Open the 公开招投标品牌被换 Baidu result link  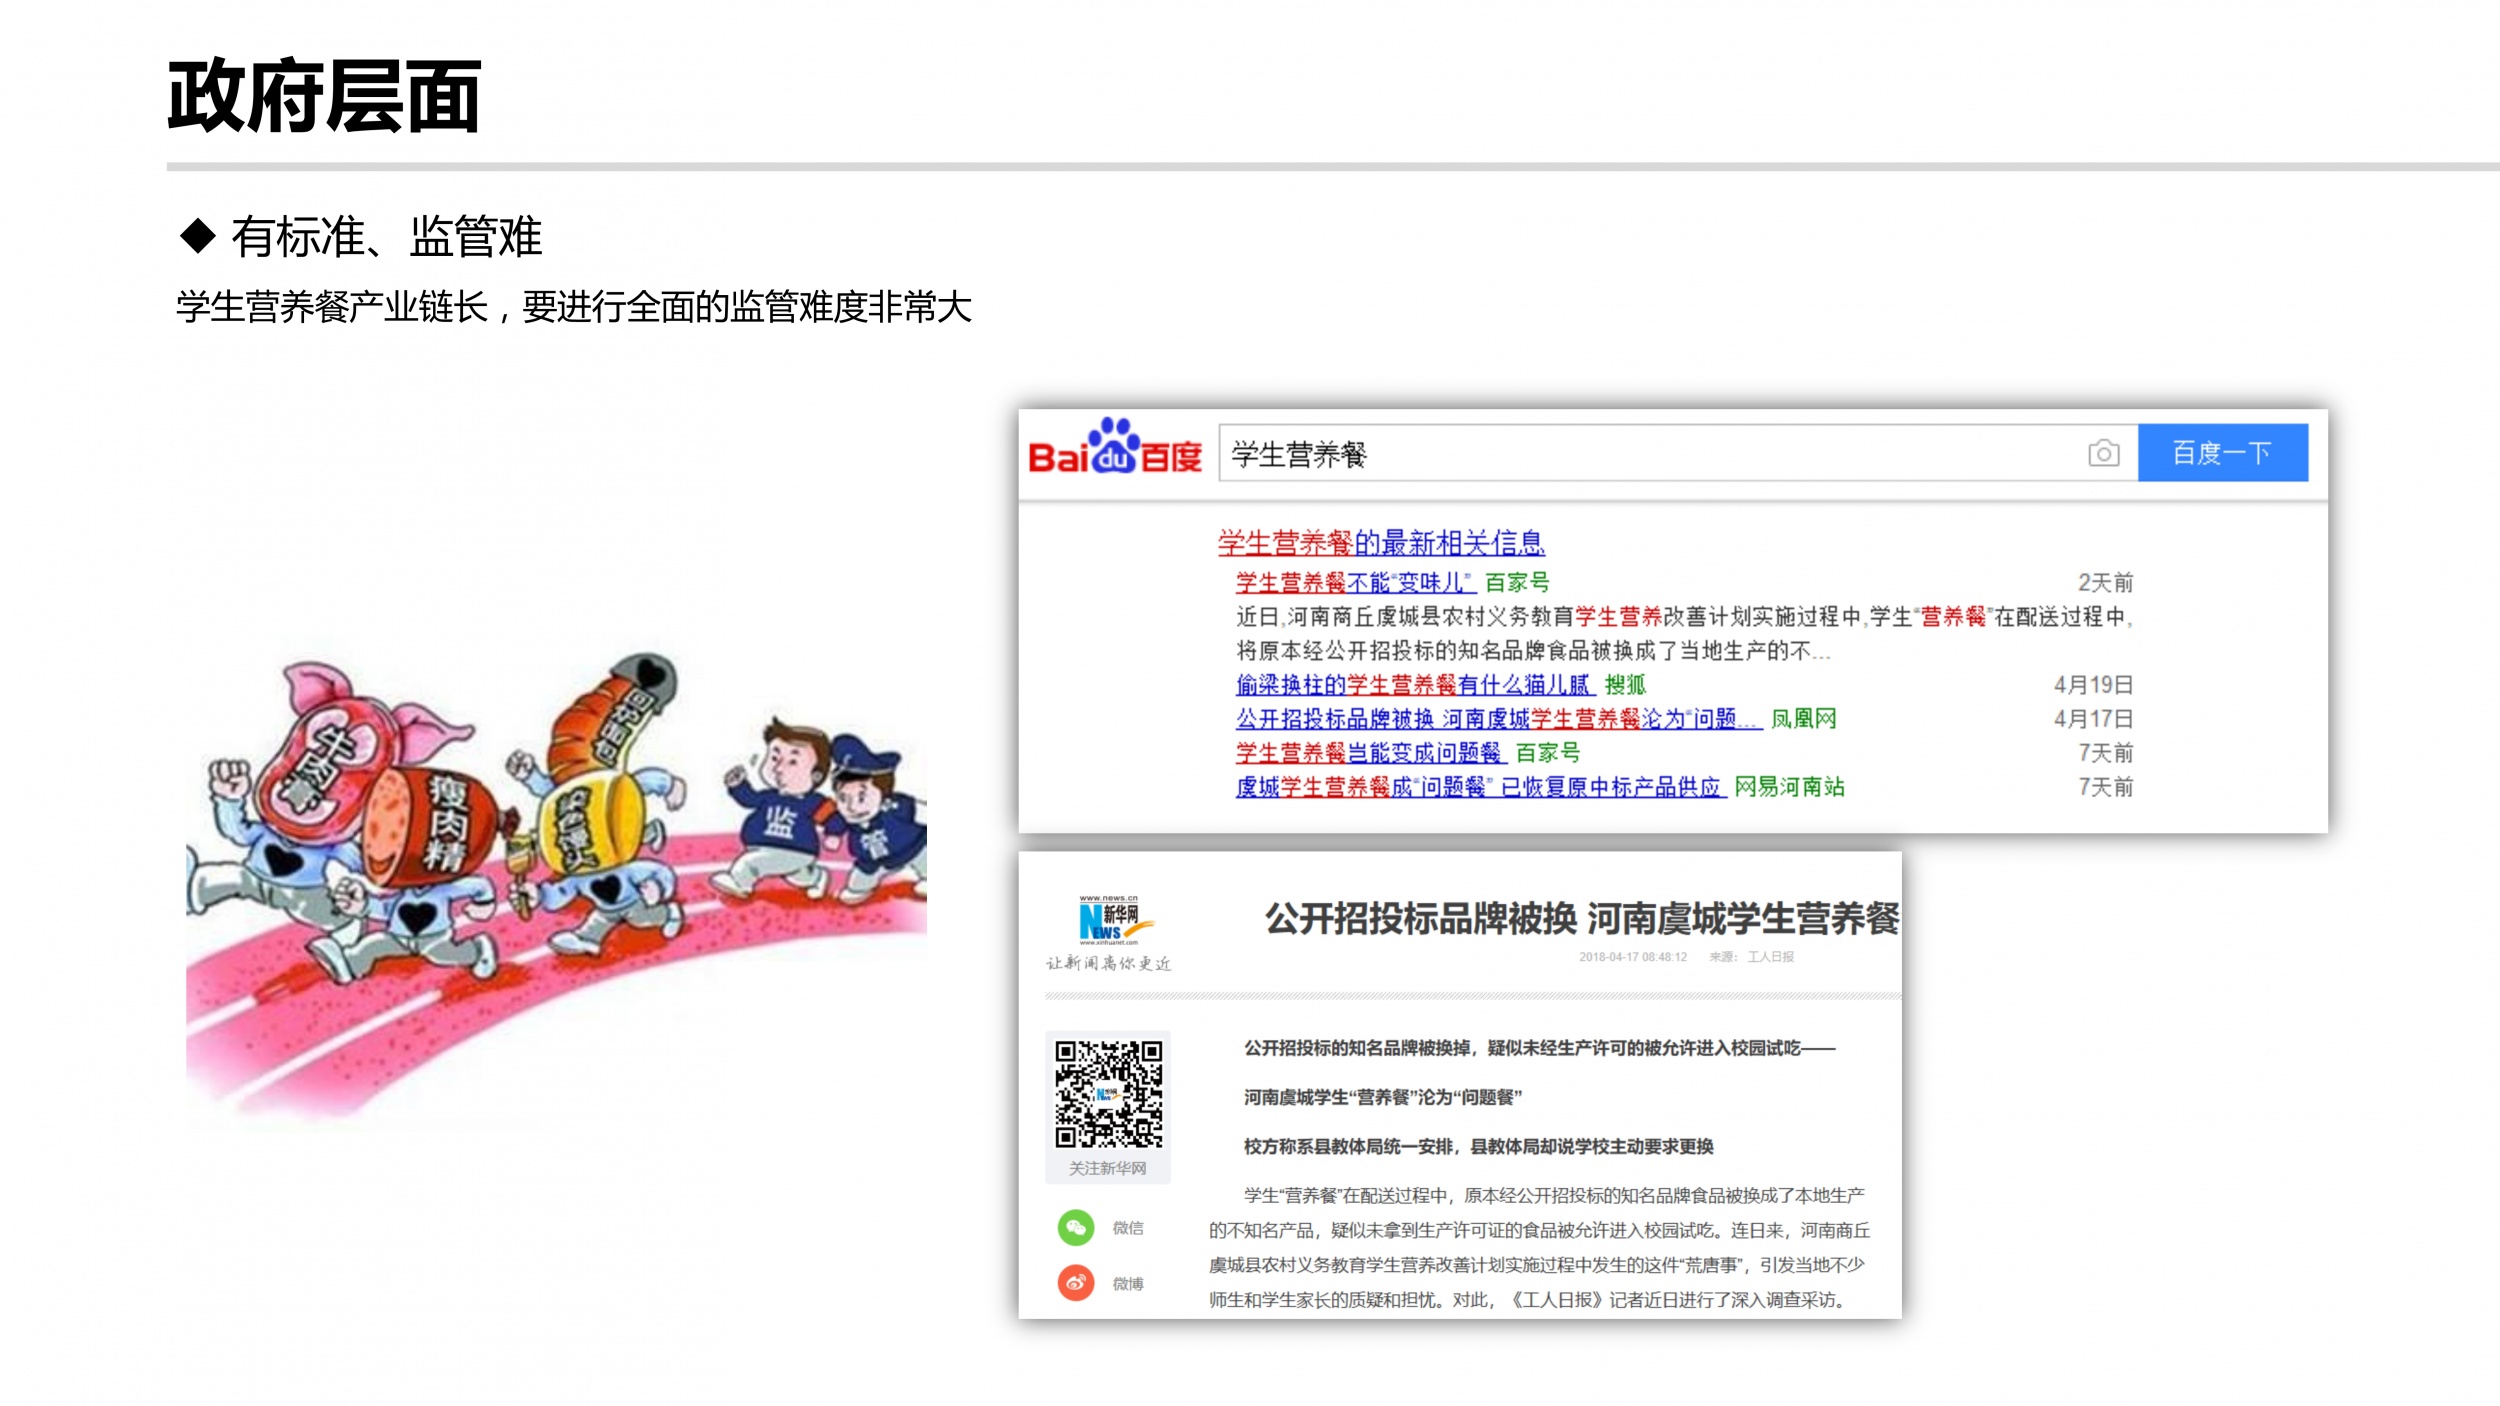click(x=1498, y=718)
